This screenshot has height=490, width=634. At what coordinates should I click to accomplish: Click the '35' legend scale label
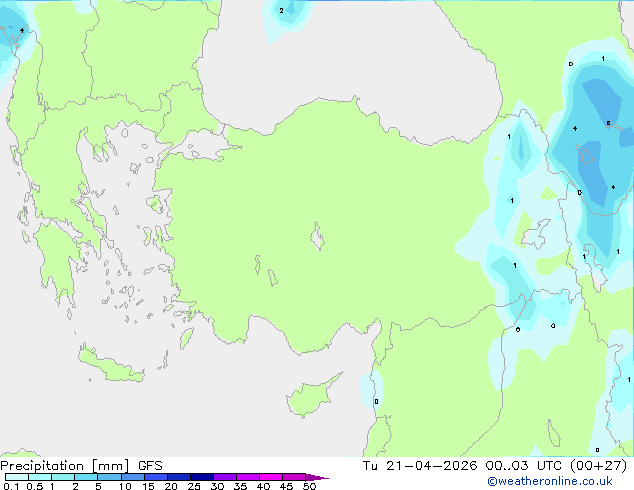240,486
